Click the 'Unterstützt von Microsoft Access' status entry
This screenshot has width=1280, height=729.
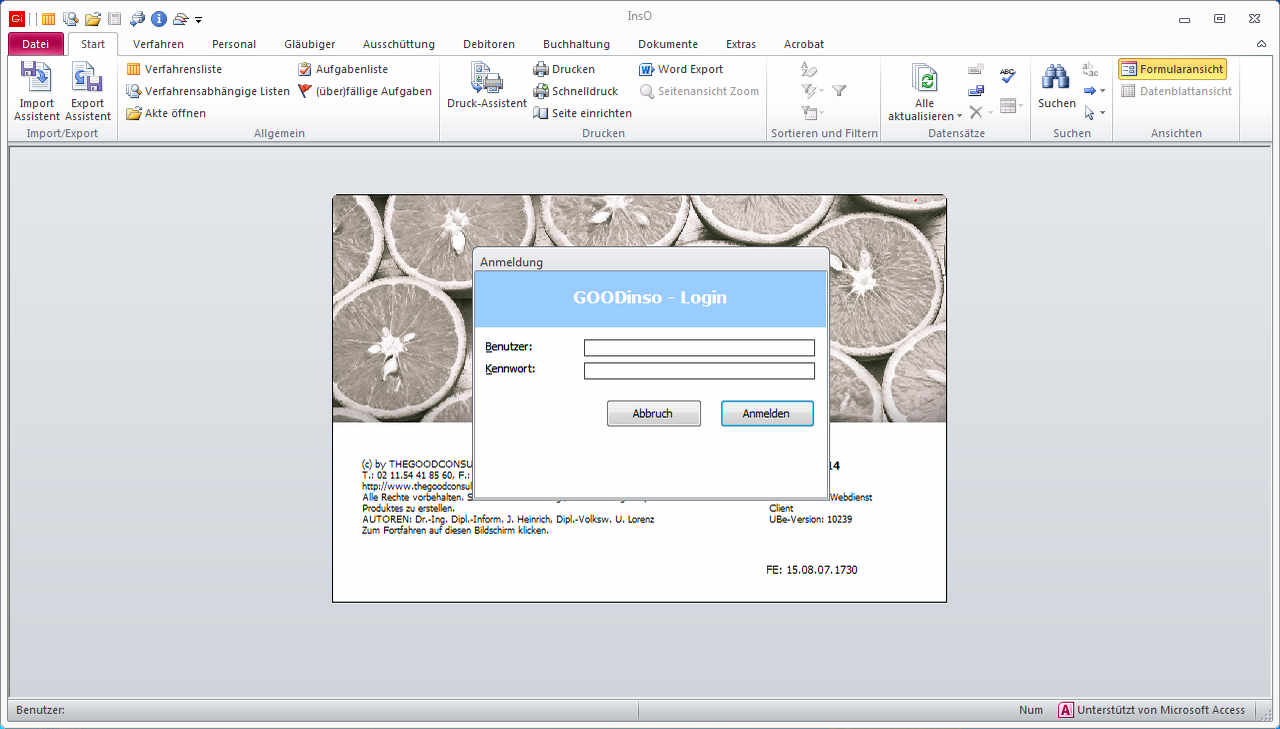coord(1152,710)
